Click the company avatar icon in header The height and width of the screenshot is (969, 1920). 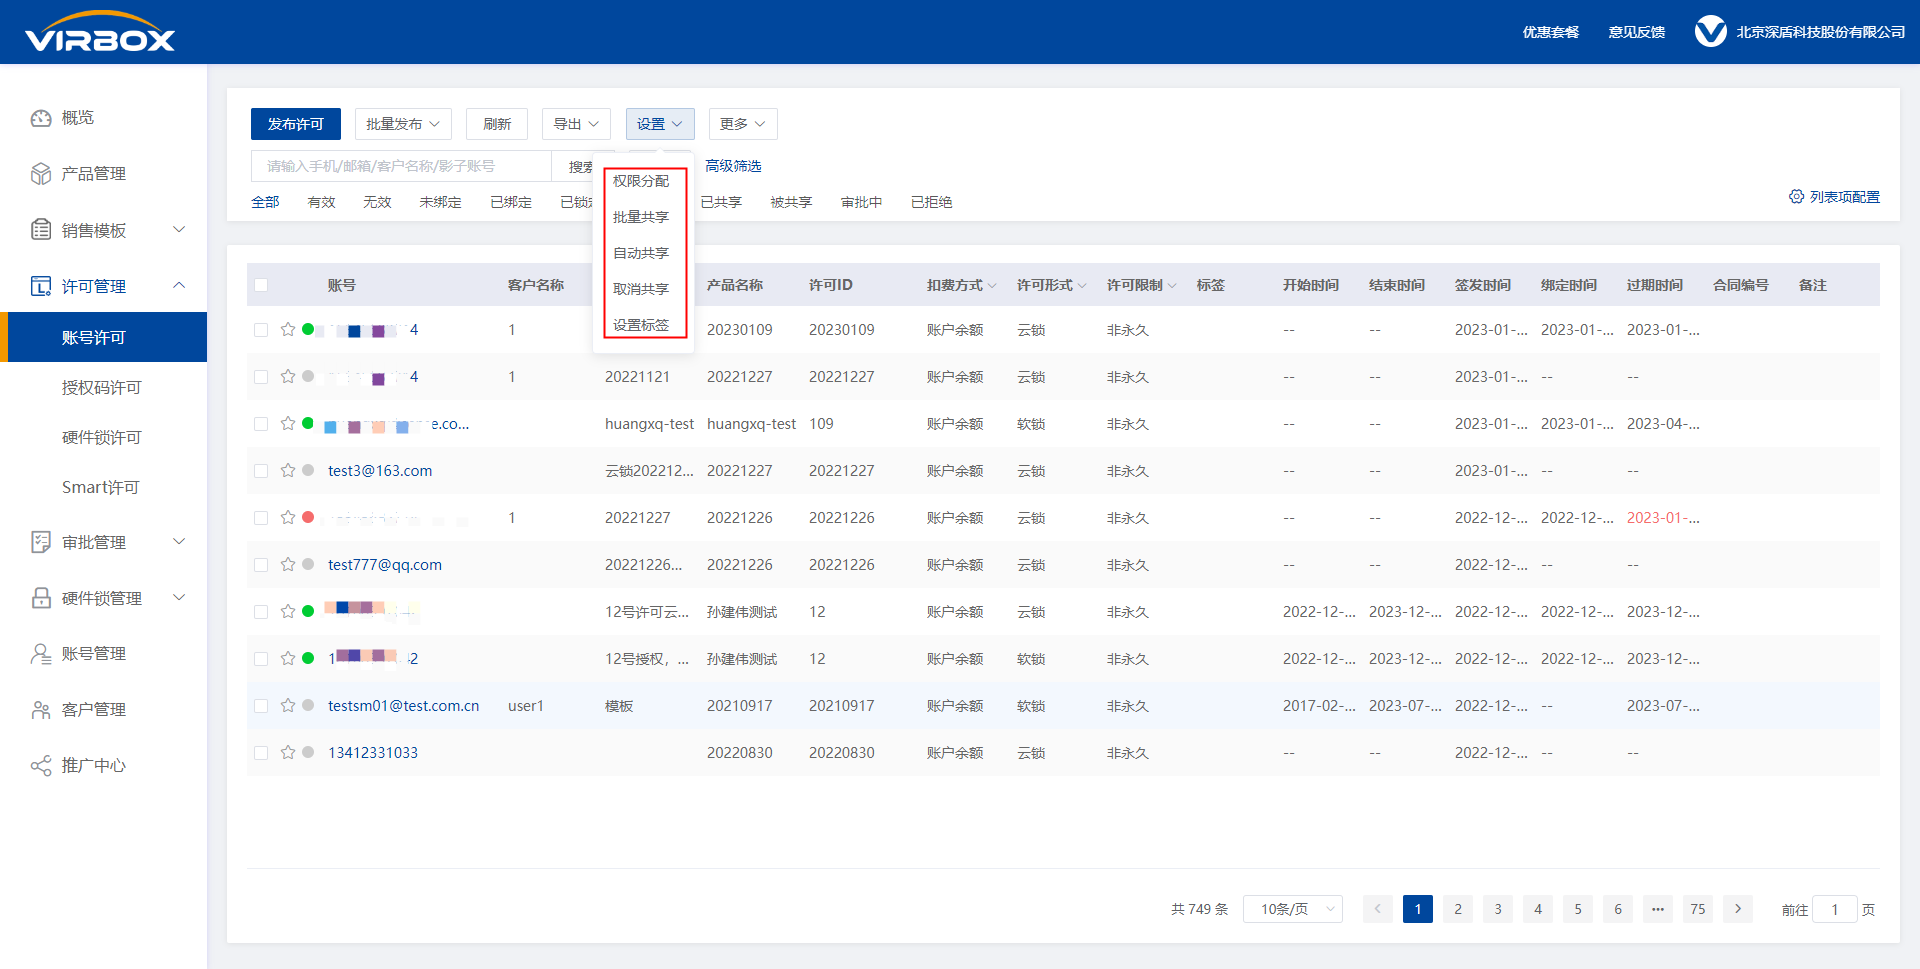click(1710, 32)
